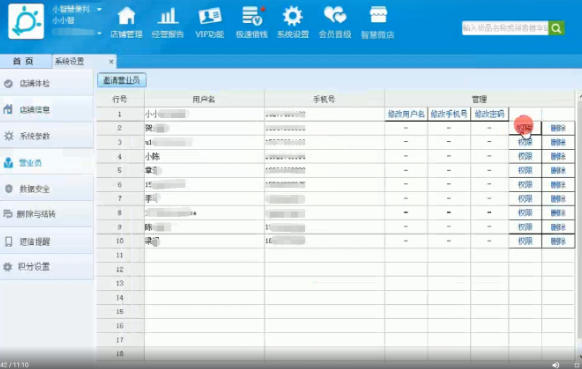Expand the store name dropdown arrow
This screenshot has height=369, width=582.
coord(99,9)
